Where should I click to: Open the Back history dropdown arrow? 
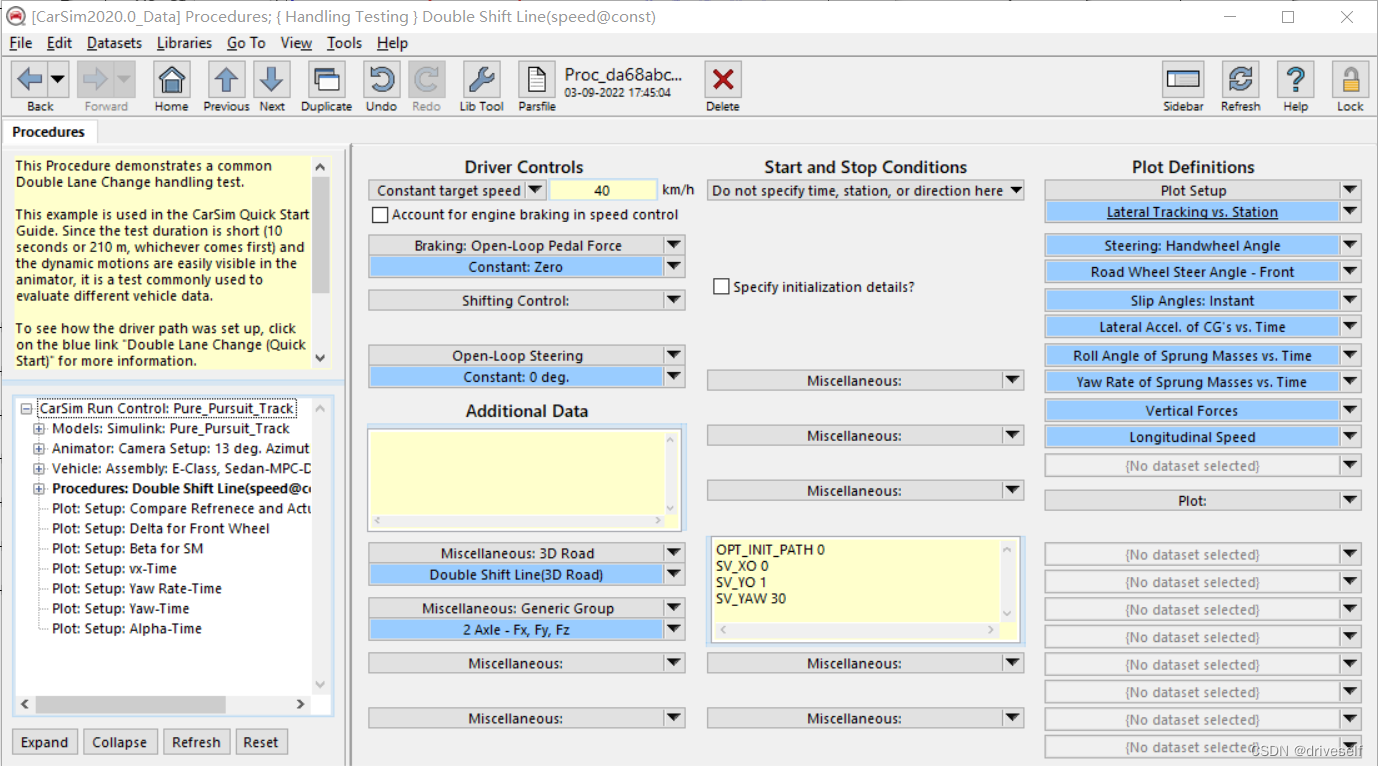(57, 80)
